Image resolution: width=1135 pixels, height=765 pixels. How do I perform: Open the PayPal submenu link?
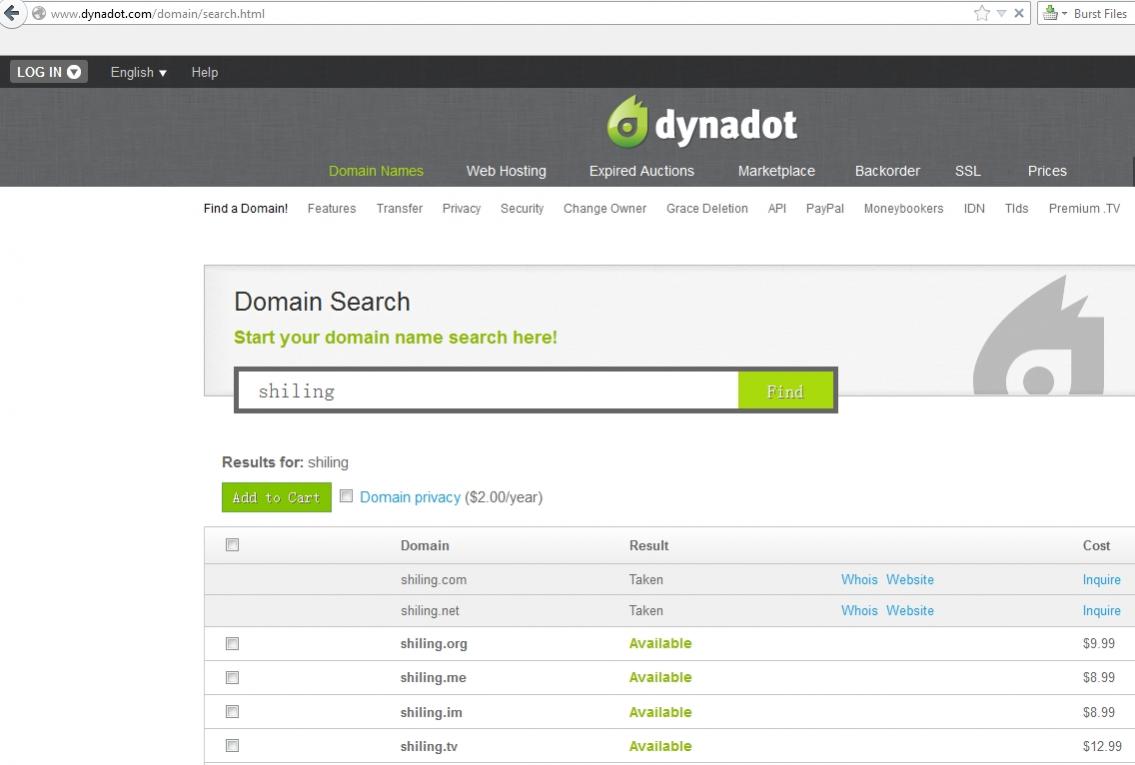[x=824, y=208]
